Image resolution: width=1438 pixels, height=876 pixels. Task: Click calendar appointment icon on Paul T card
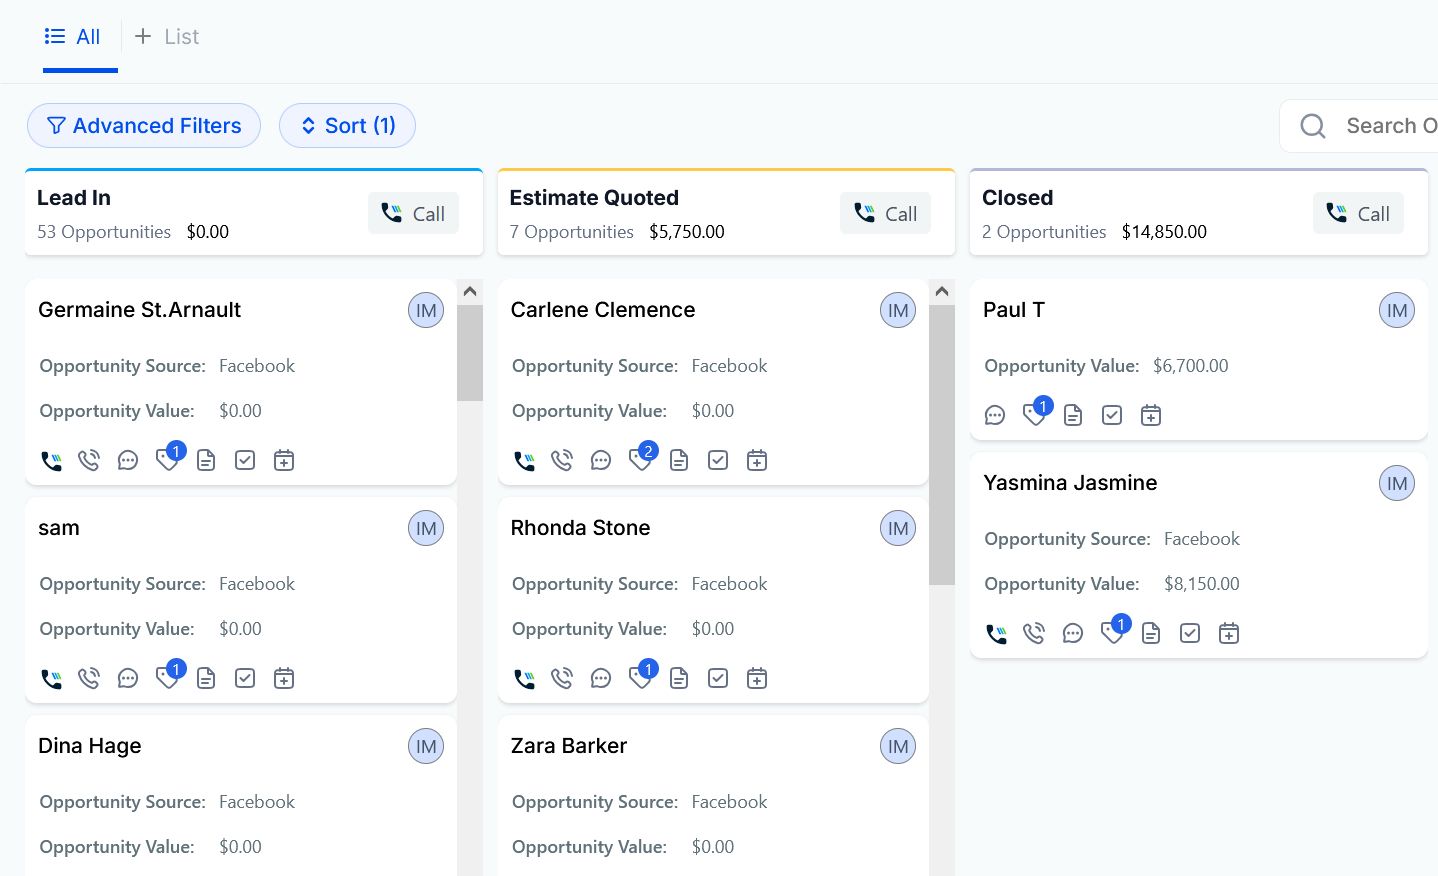(x=1151, y=415)
